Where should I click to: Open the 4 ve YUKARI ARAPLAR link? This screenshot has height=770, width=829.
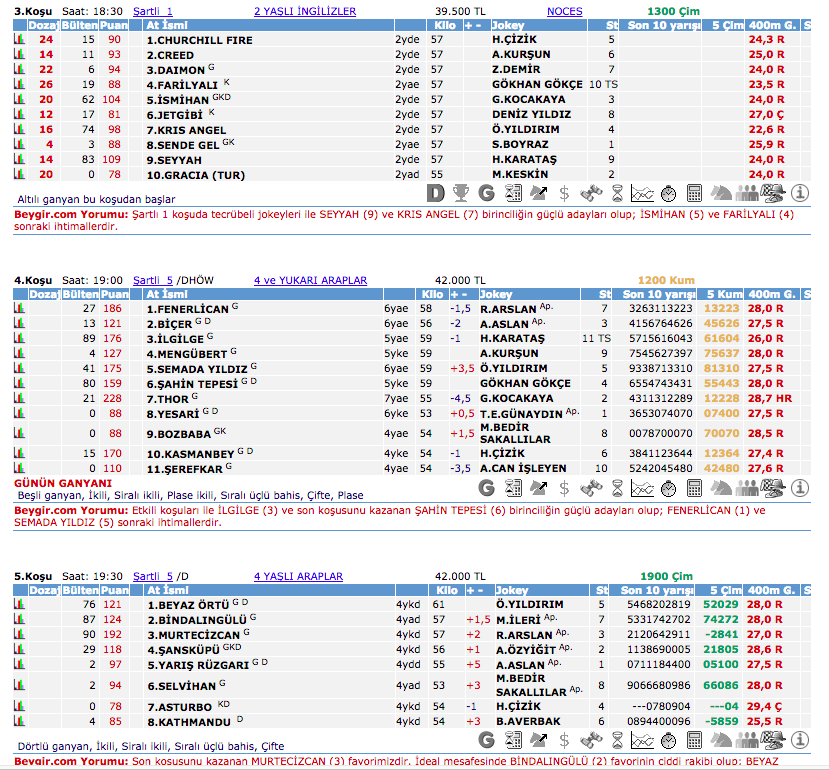click(x=310, y=281)
